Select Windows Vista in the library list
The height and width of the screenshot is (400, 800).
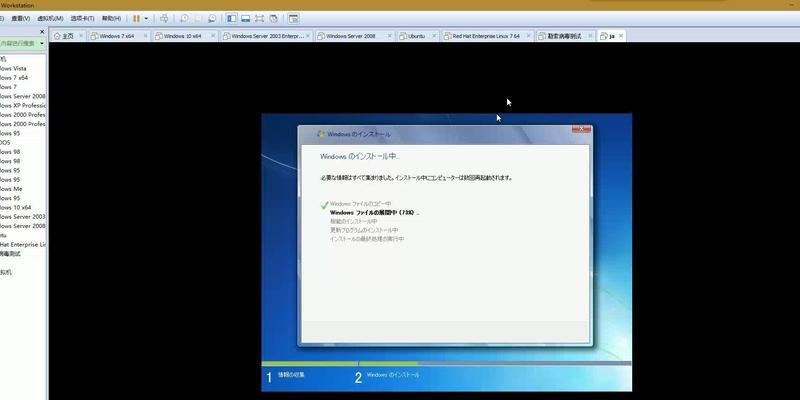[13, 68]
